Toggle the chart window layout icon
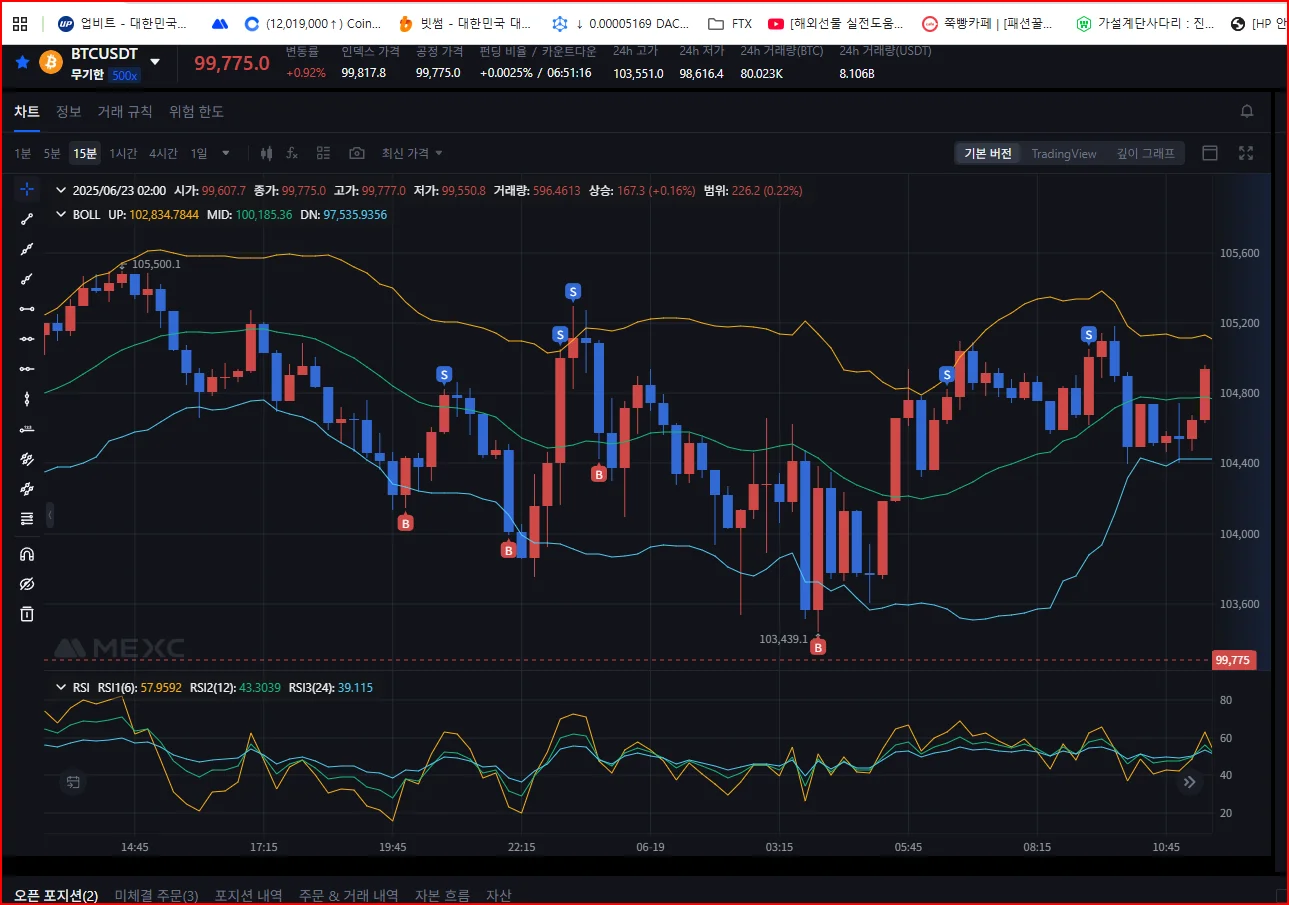 pos(1210,153)
